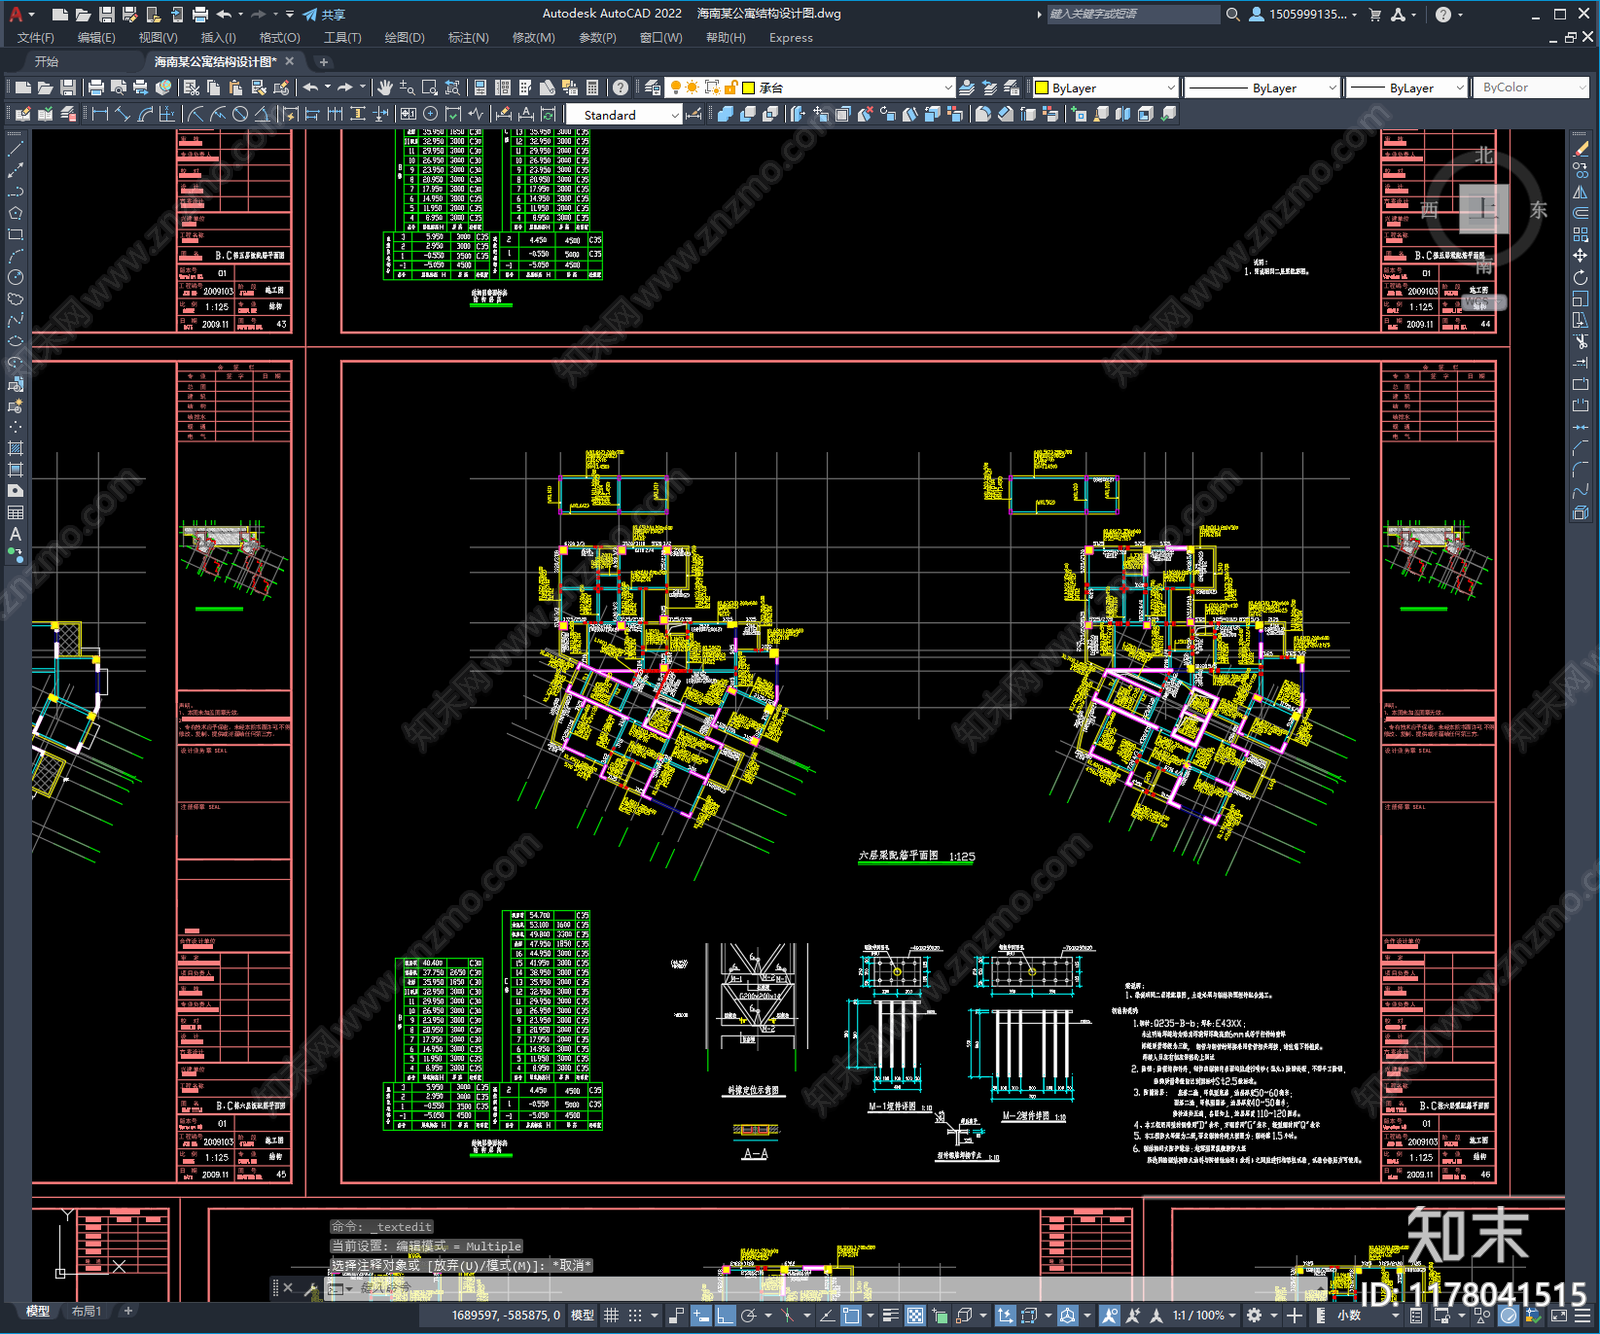Image resolution: width=1600 pixels, height=1334 pixels.
Task: Open the Express menu
Action: click(x=791, y=37)
